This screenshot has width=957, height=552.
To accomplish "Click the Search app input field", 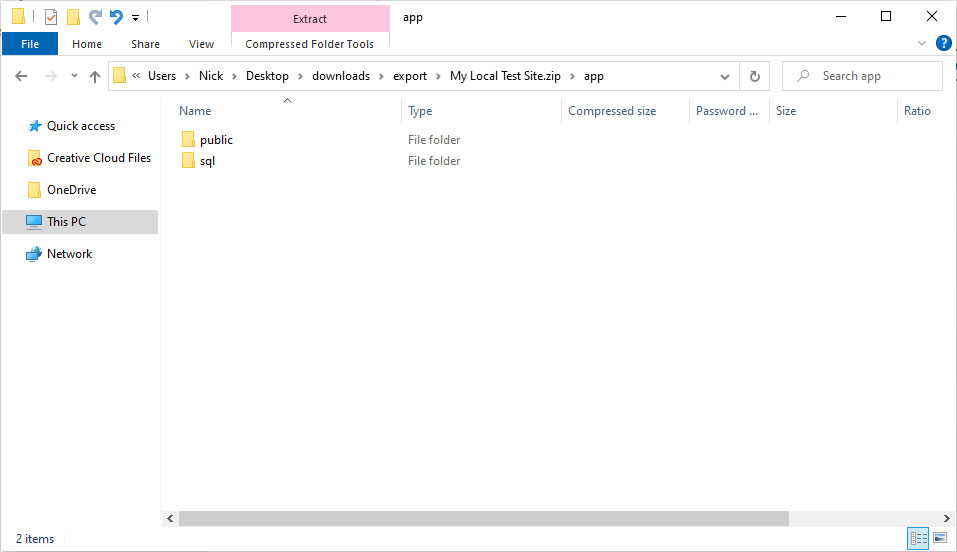I will [862, 76].
